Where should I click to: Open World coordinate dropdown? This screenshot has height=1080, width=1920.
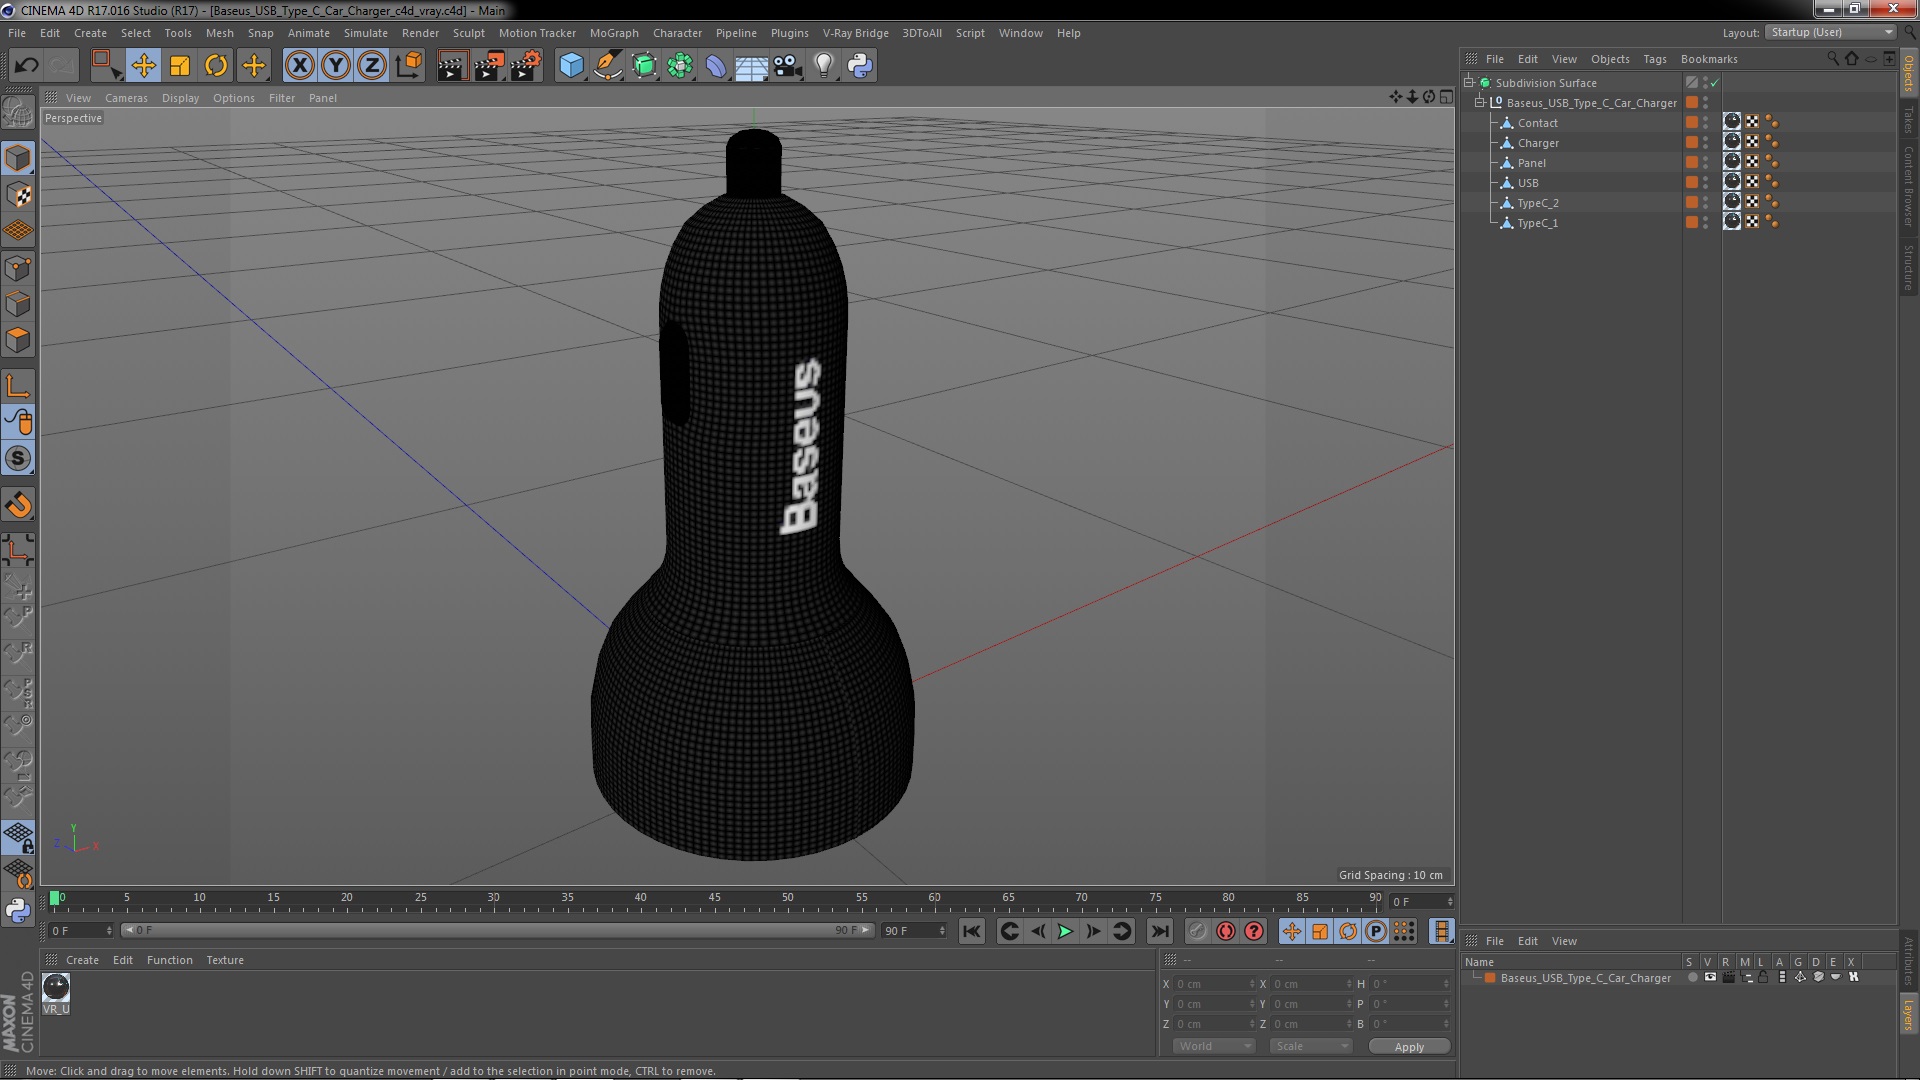[x=1213, y=1046]
